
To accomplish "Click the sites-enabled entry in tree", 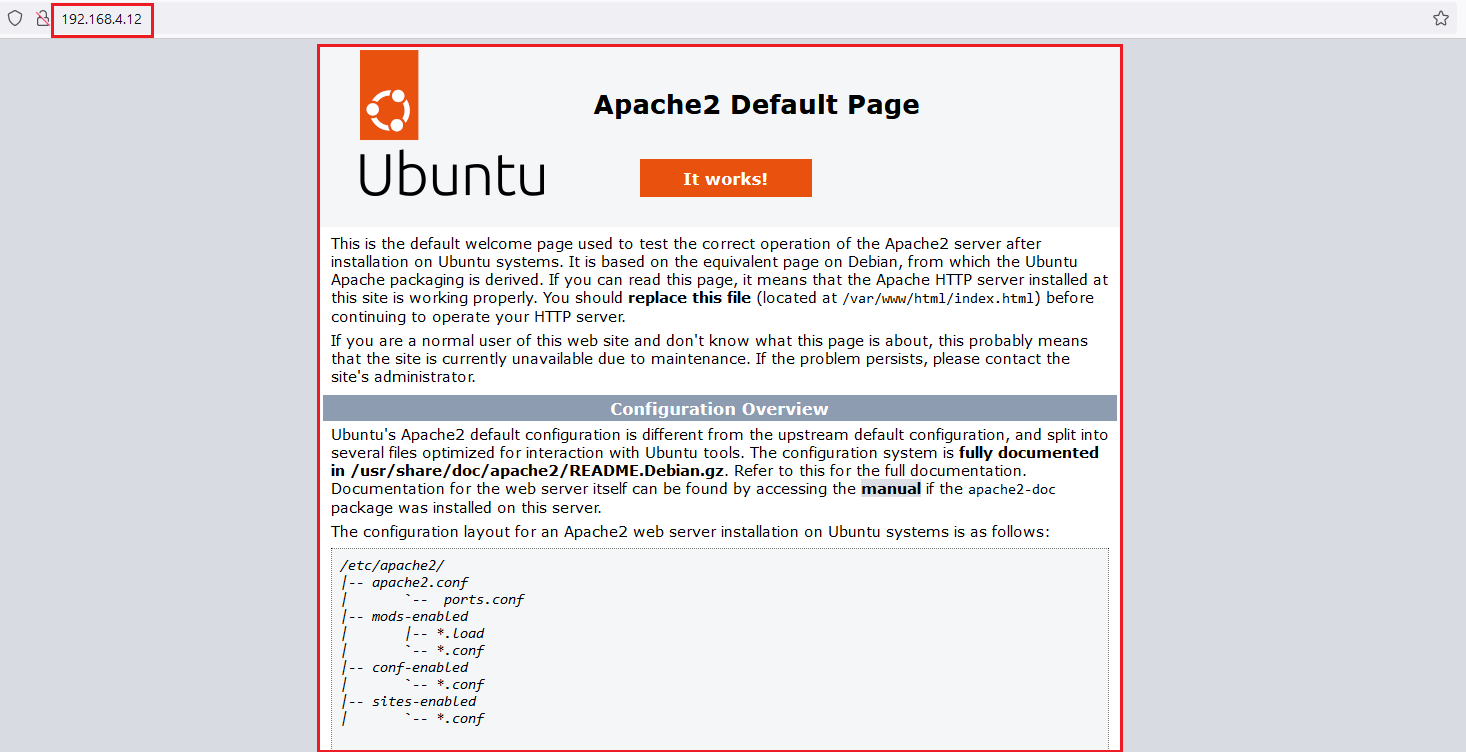I will click(x=424, y=701).
